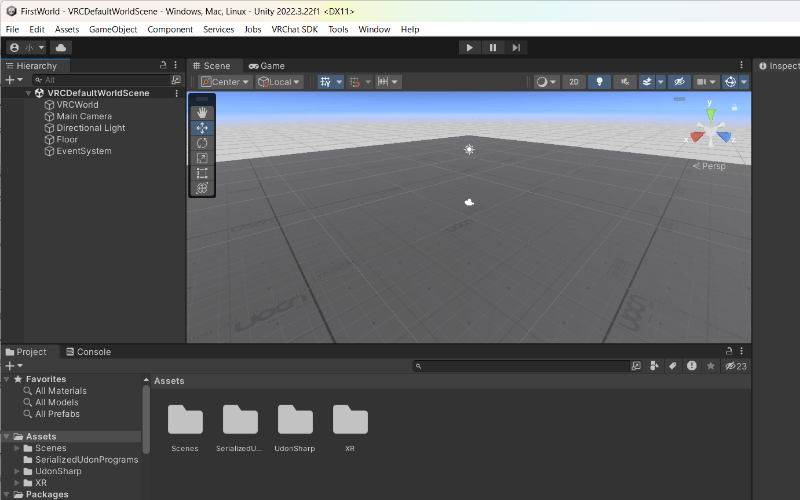The image size is (800, 500).
Task: Click the blue Z axis cone
Action: [x=724, y=137]
